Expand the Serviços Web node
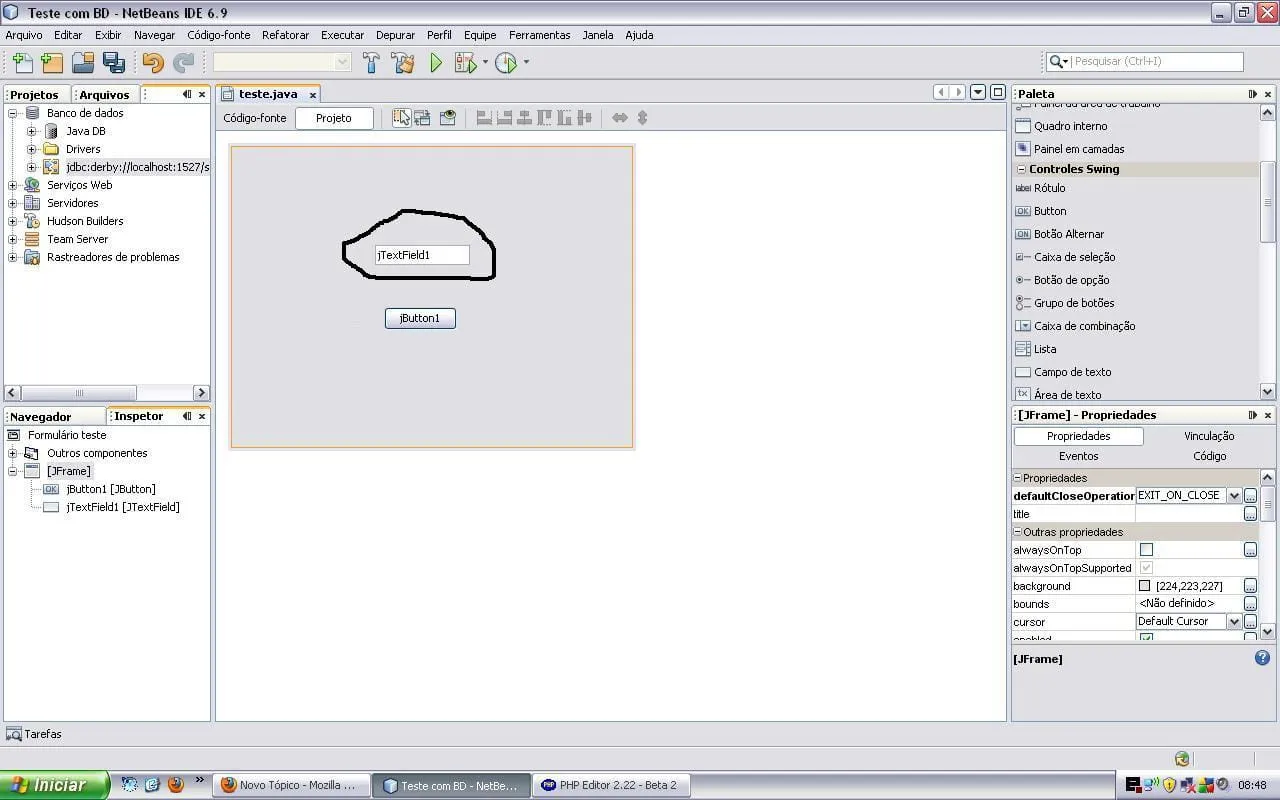The height and width of the screenshot is (800, 1280). click(13, 185)
